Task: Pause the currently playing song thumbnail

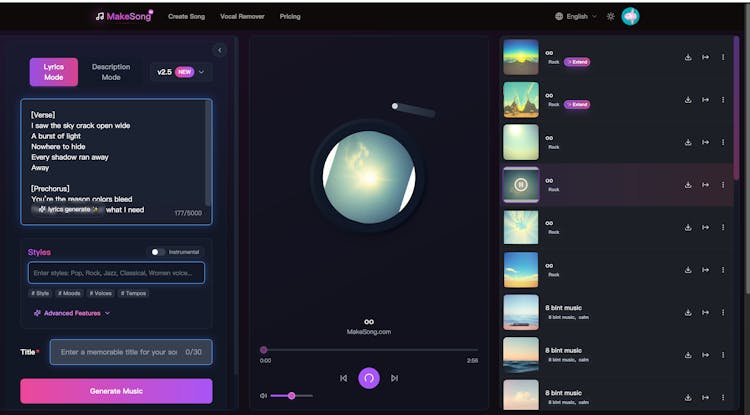Action: tap(520, 184)
